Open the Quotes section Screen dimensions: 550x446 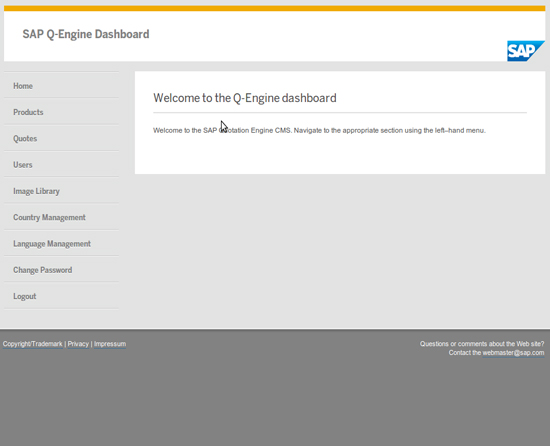click(25, 138)
